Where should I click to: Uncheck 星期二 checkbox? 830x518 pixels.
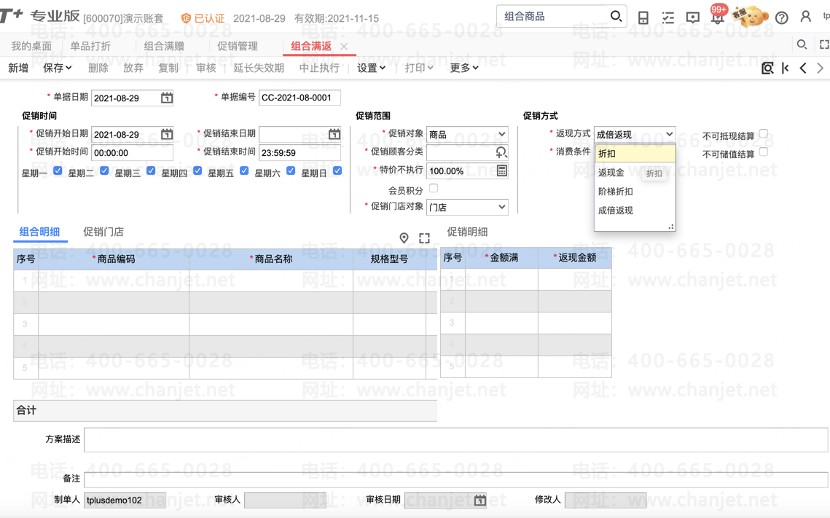point(104,170)
